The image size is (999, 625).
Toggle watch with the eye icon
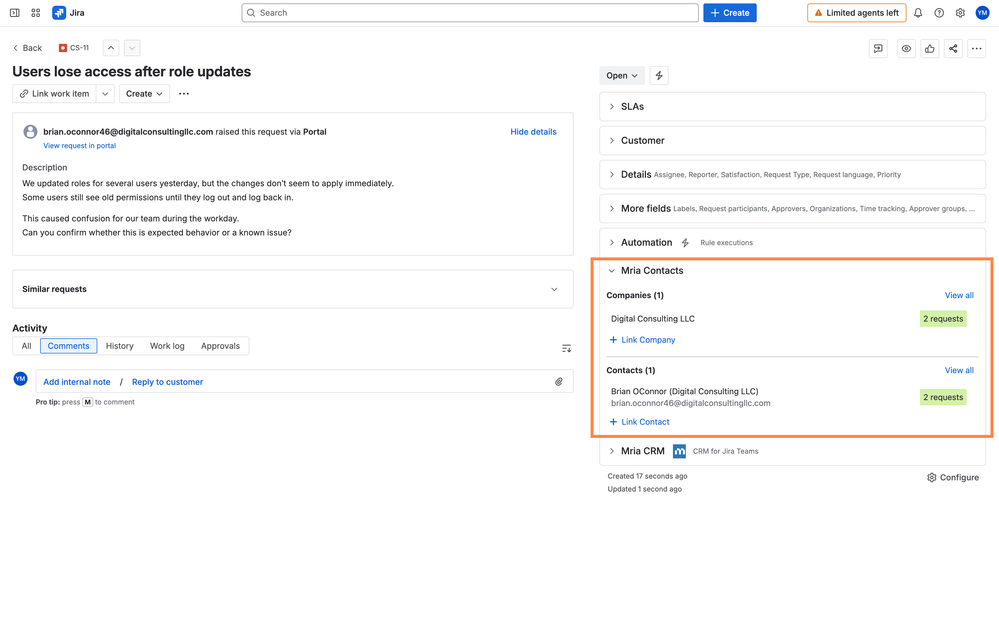(x=906, y=48)
